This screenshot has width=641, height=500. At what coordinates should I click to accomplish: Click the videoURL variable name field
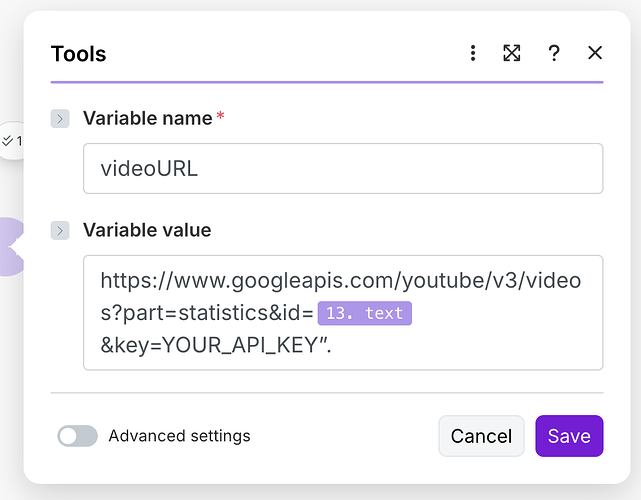pyautogui.click(x=342, y=169)
